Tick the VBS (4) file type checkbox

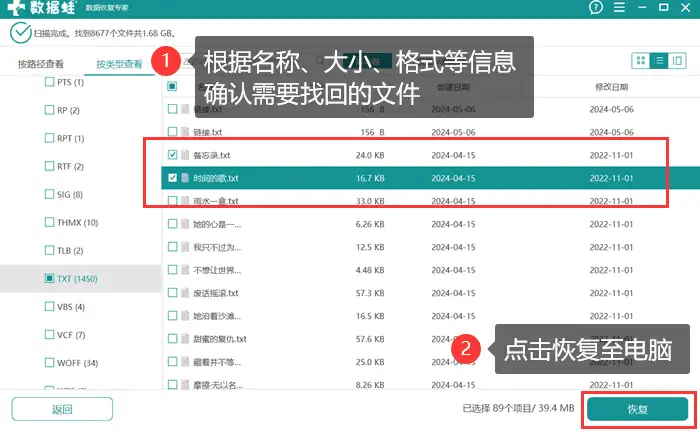click(50, 306)
